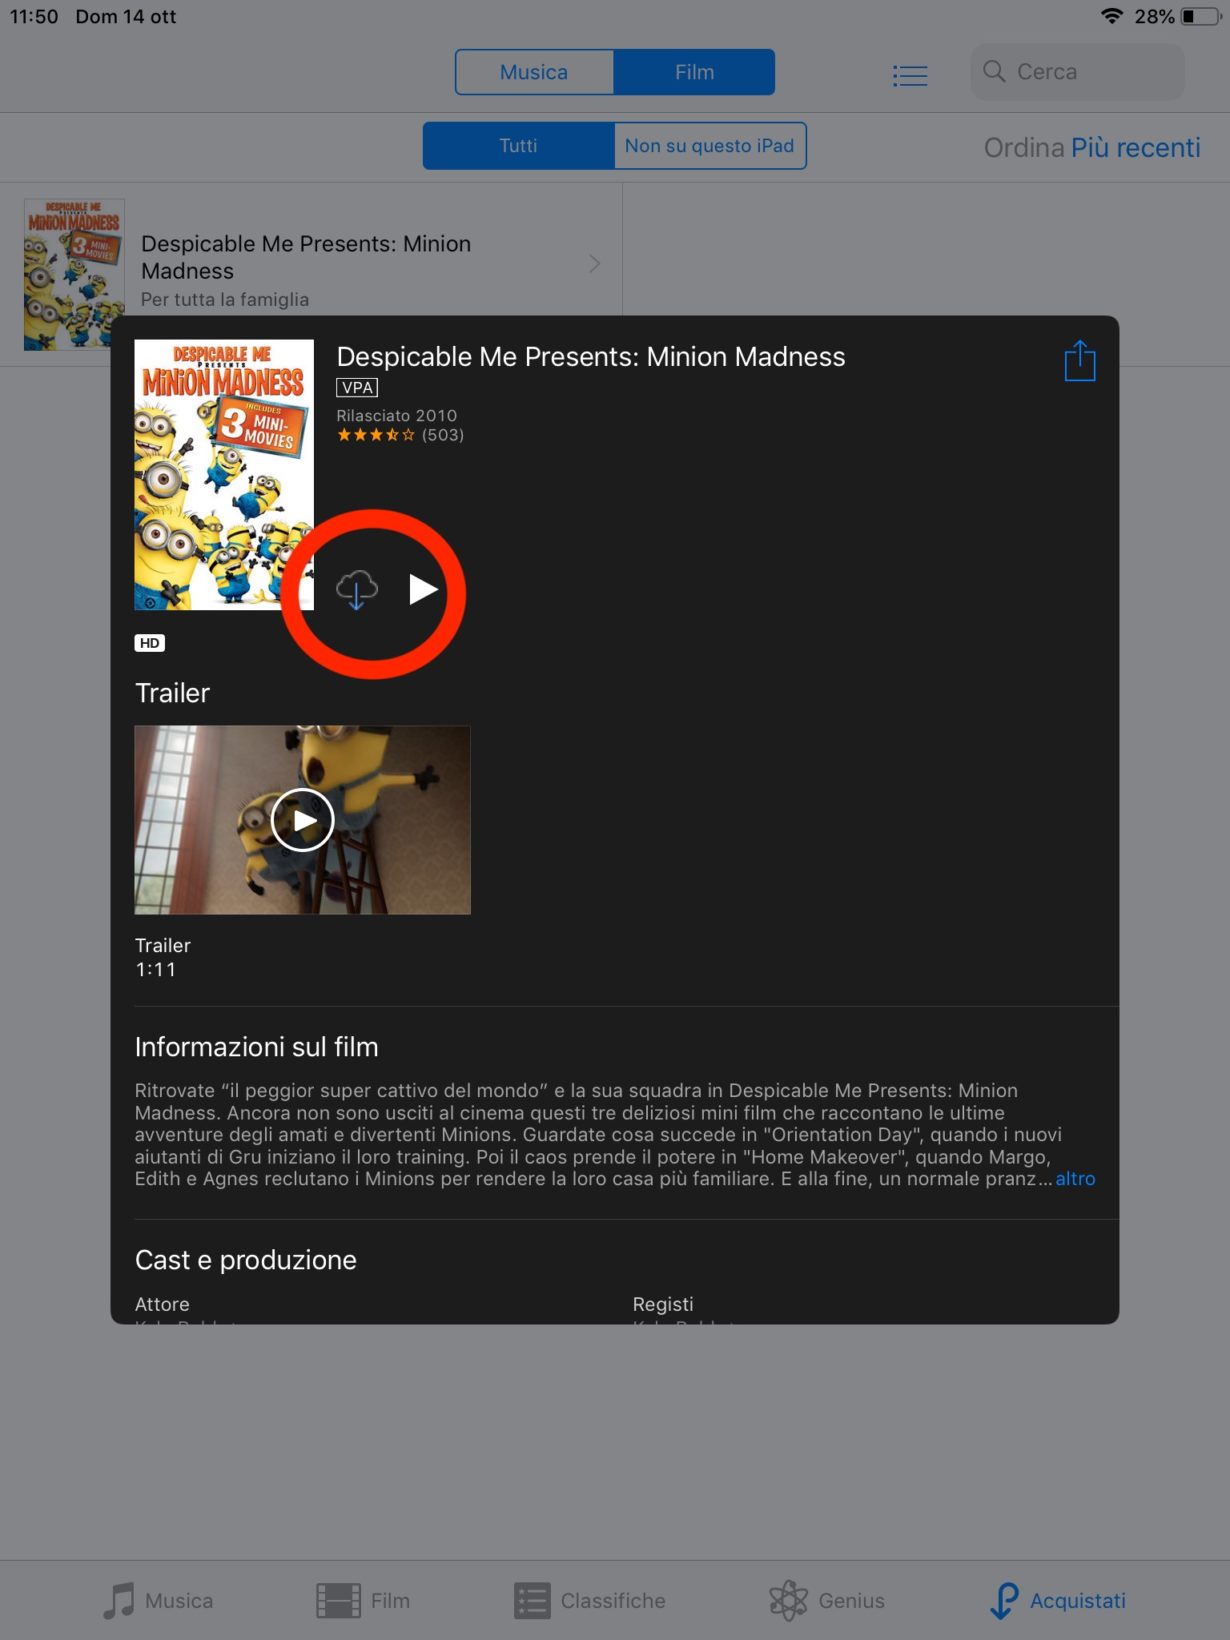Viewport: 1230px width, 1640px height.
Task: Expand film description with altro link
Action: coord(1075,1179)
